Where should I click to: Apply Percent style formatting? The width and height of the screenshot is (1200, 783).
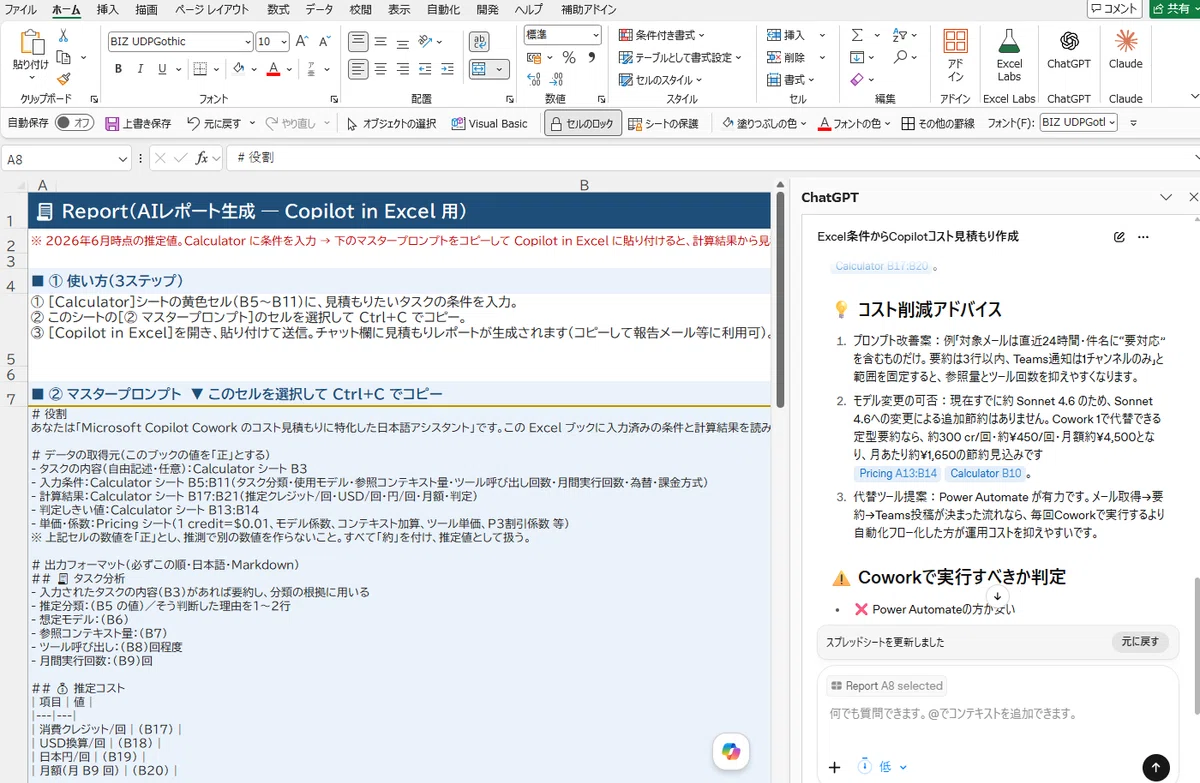click(568, 58)
